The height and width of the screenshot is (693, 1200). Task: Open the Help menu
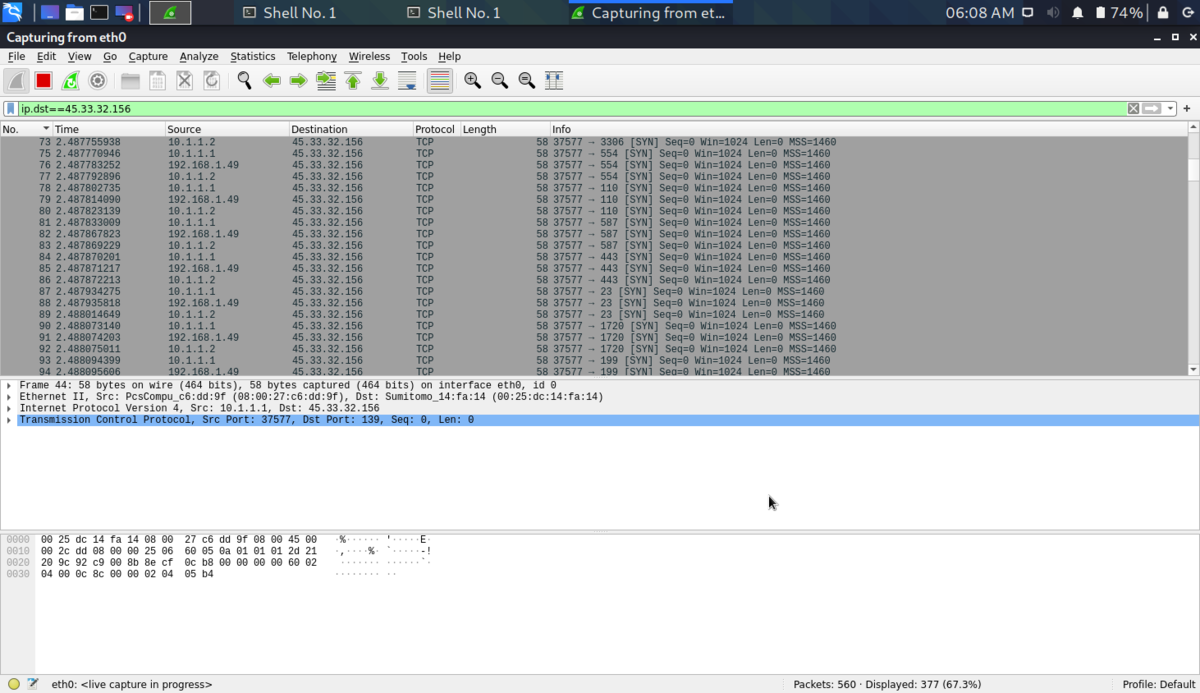[x=449, y=57]
